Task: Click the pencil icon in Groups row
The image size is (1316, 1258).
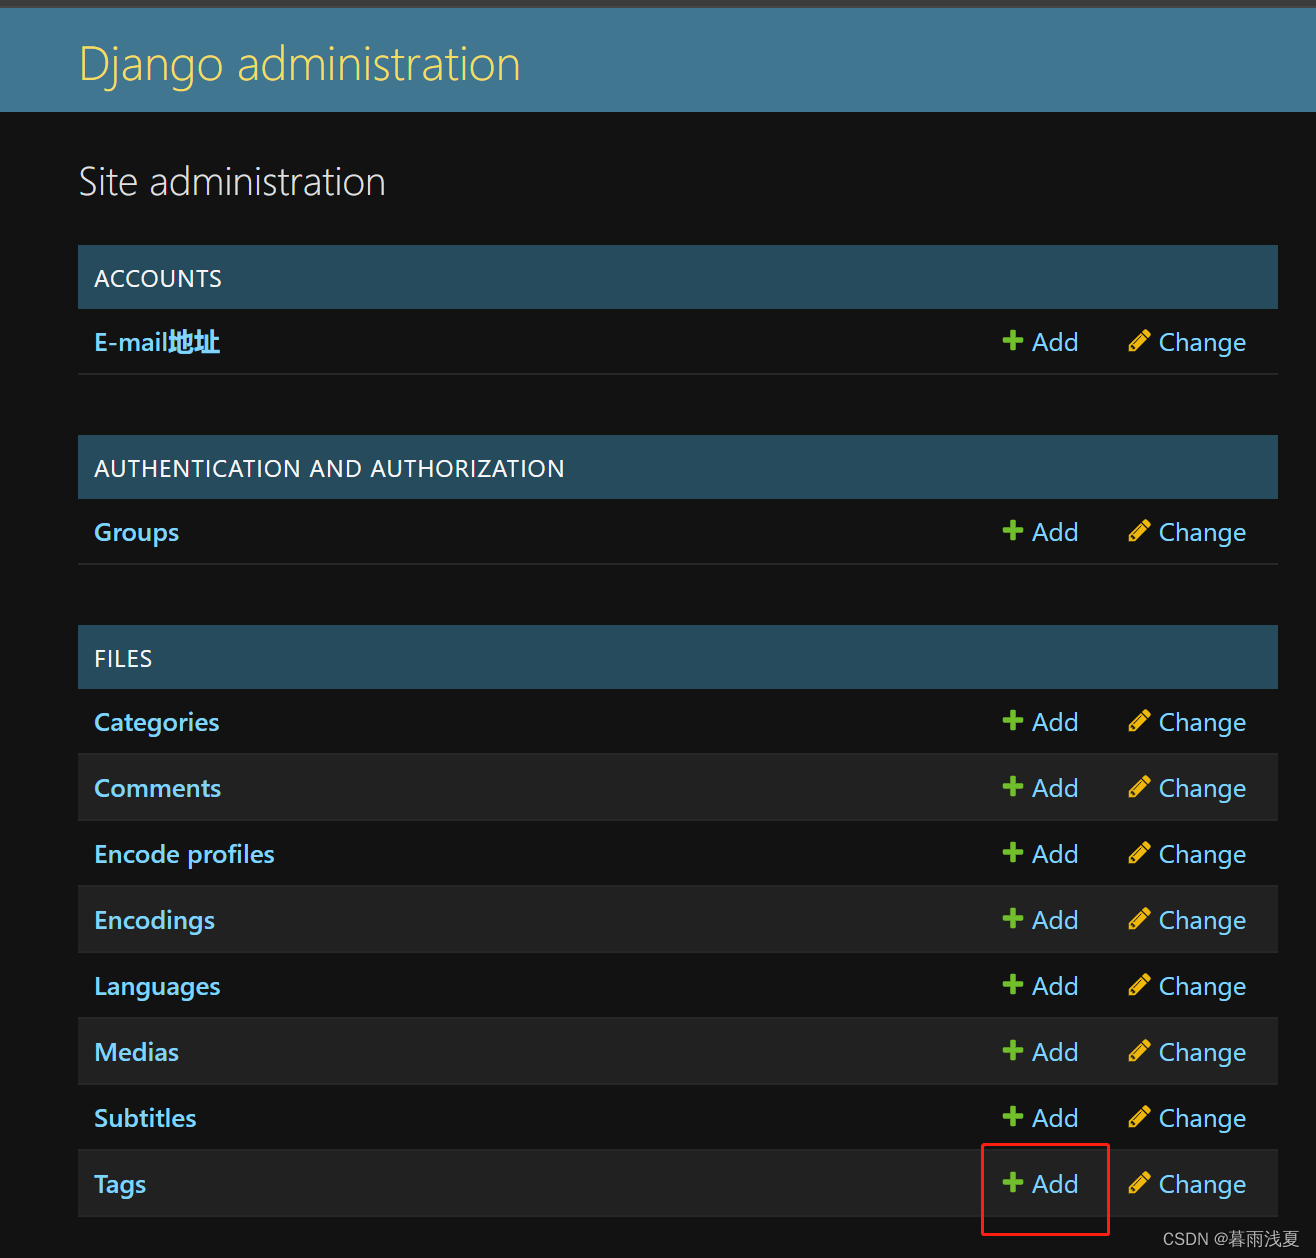Action: coord(1139,531)
